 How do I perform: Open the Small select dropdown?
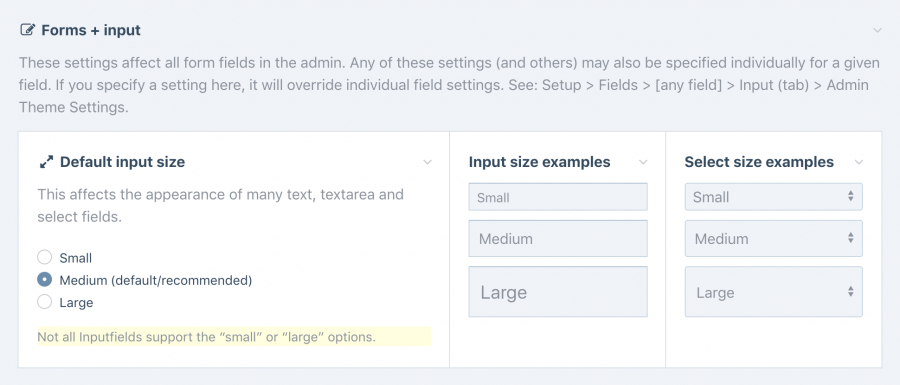pos(773,197)
